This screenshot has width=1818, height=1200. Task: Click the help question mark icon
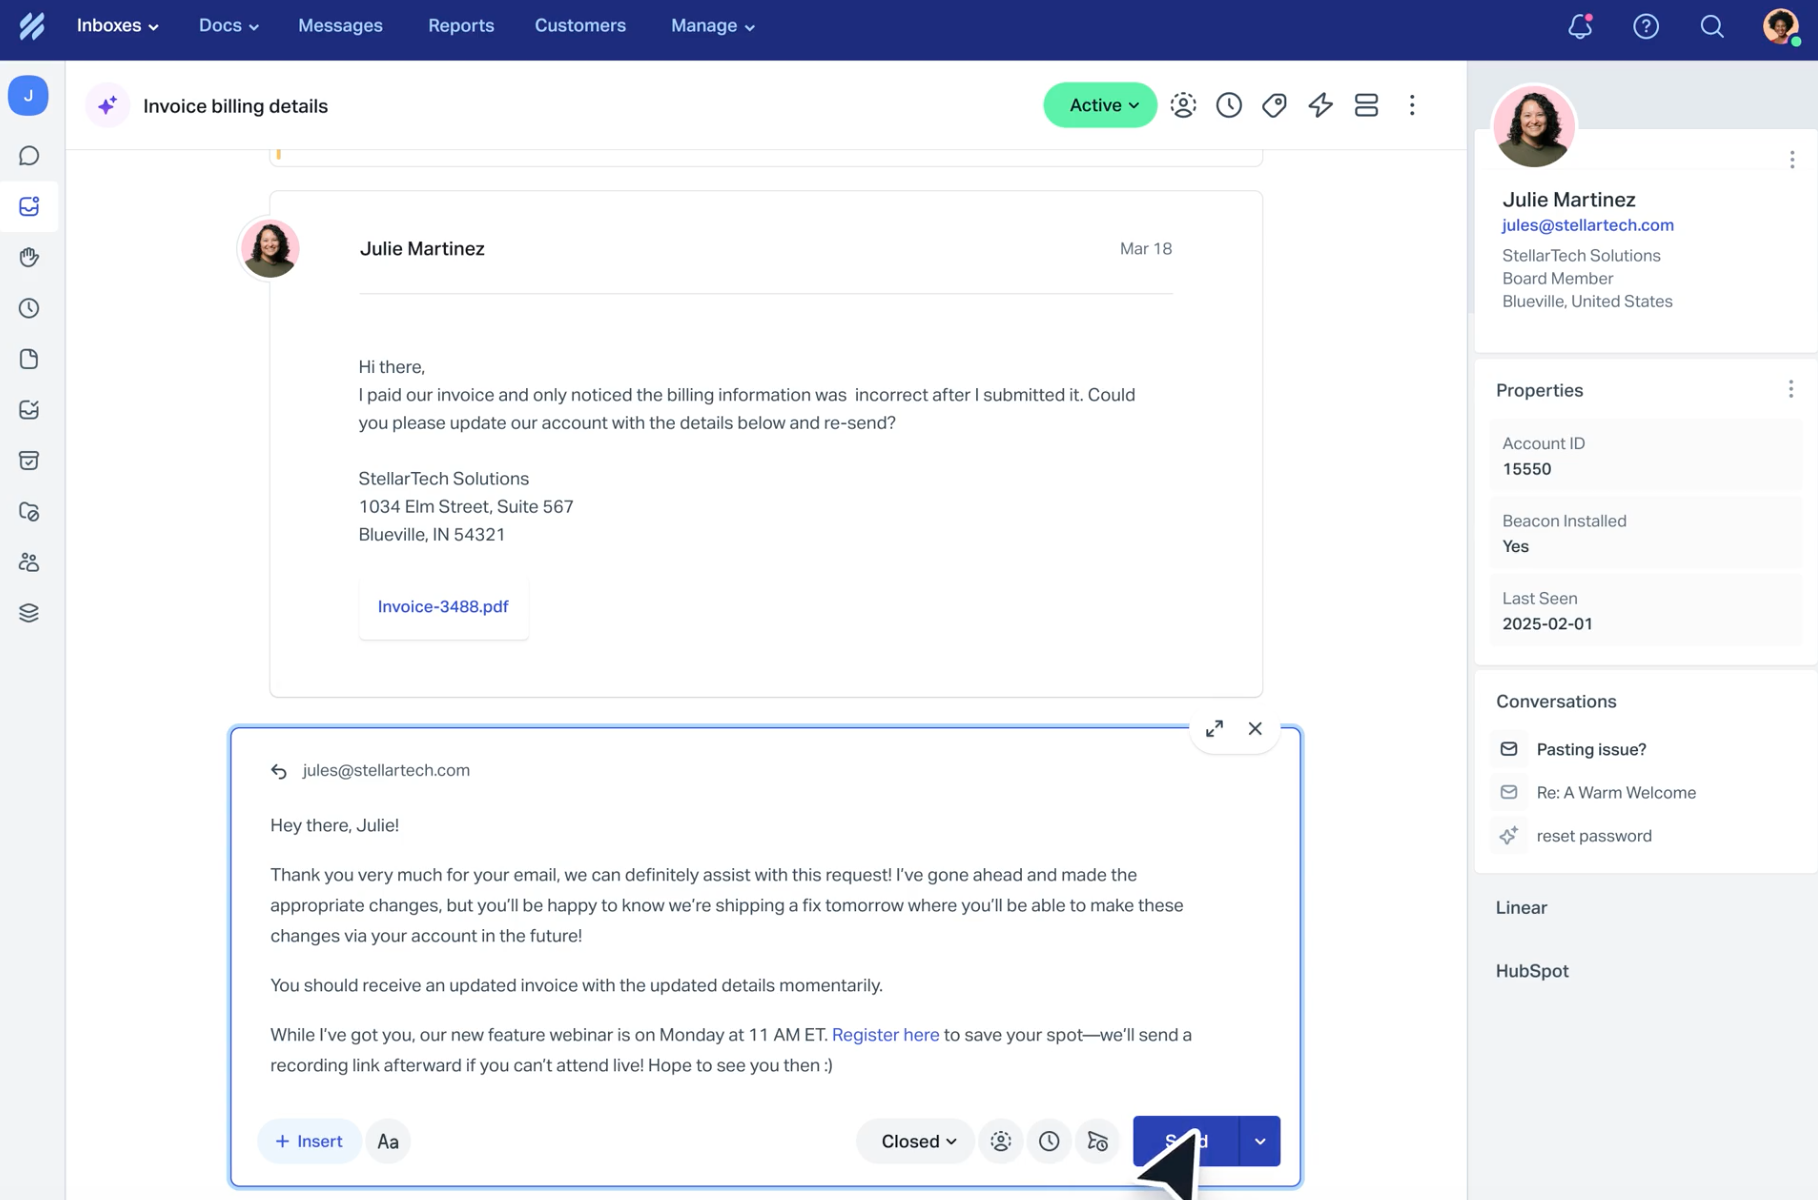(x=1646, y=26)
